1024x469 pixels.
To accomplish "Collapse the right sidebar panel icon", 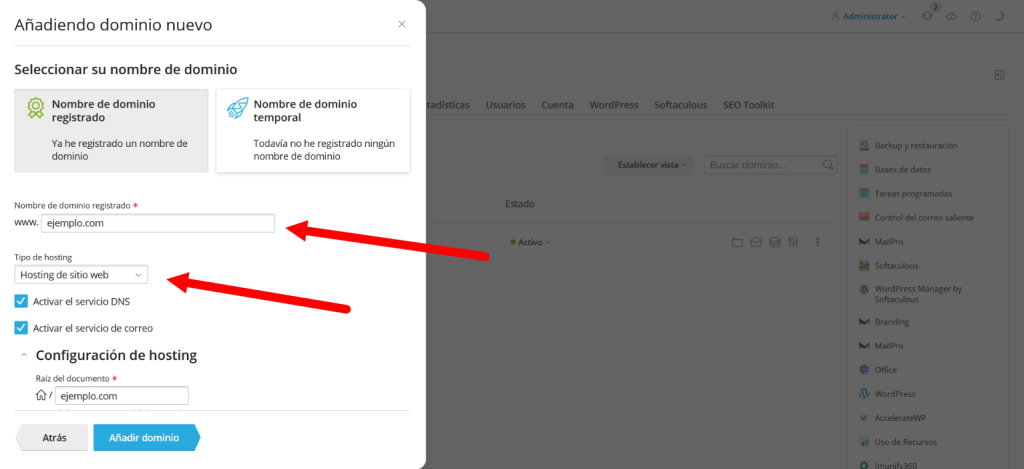I will point(998,75).
